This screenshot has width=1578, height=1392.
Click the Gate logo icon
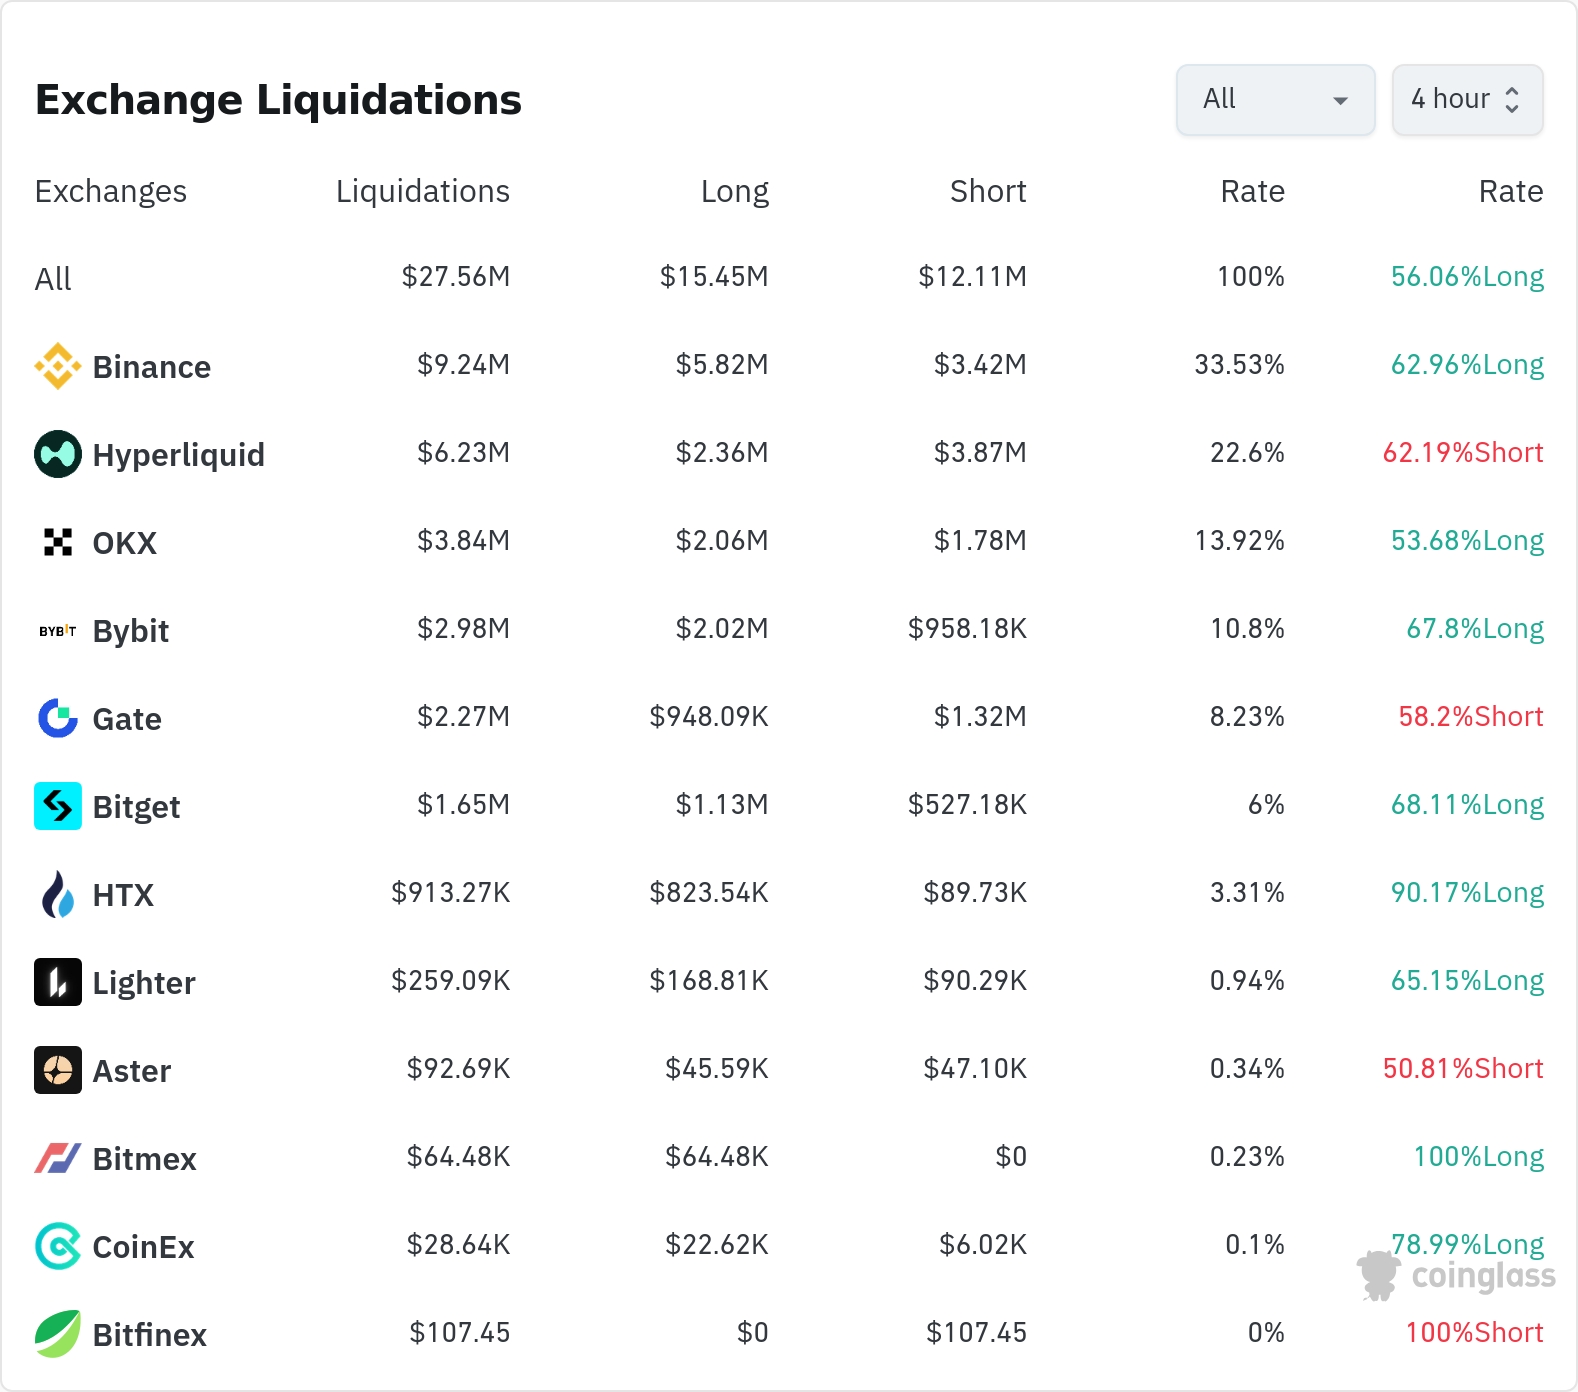[x=58, y=718]
